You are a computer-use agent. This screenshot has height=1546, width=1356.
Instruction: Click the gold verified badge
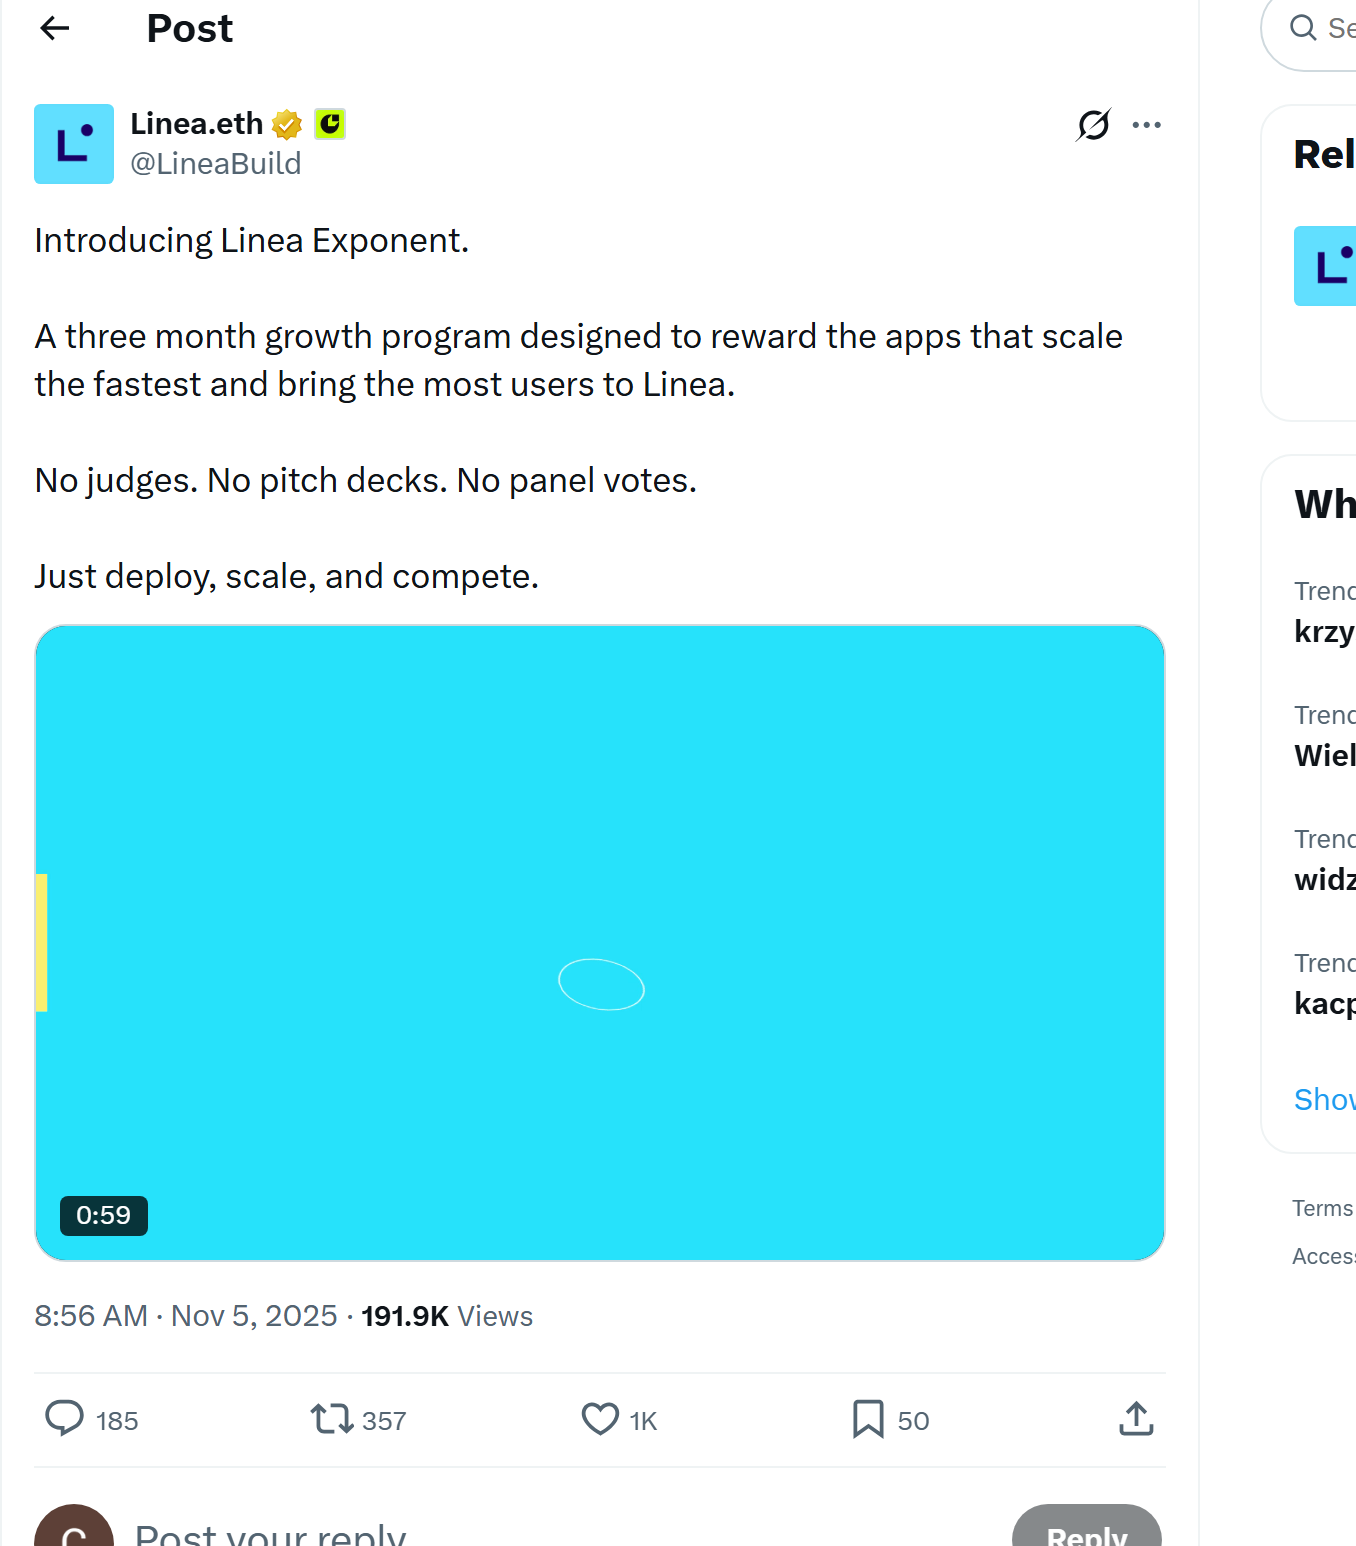pos(287,124)
